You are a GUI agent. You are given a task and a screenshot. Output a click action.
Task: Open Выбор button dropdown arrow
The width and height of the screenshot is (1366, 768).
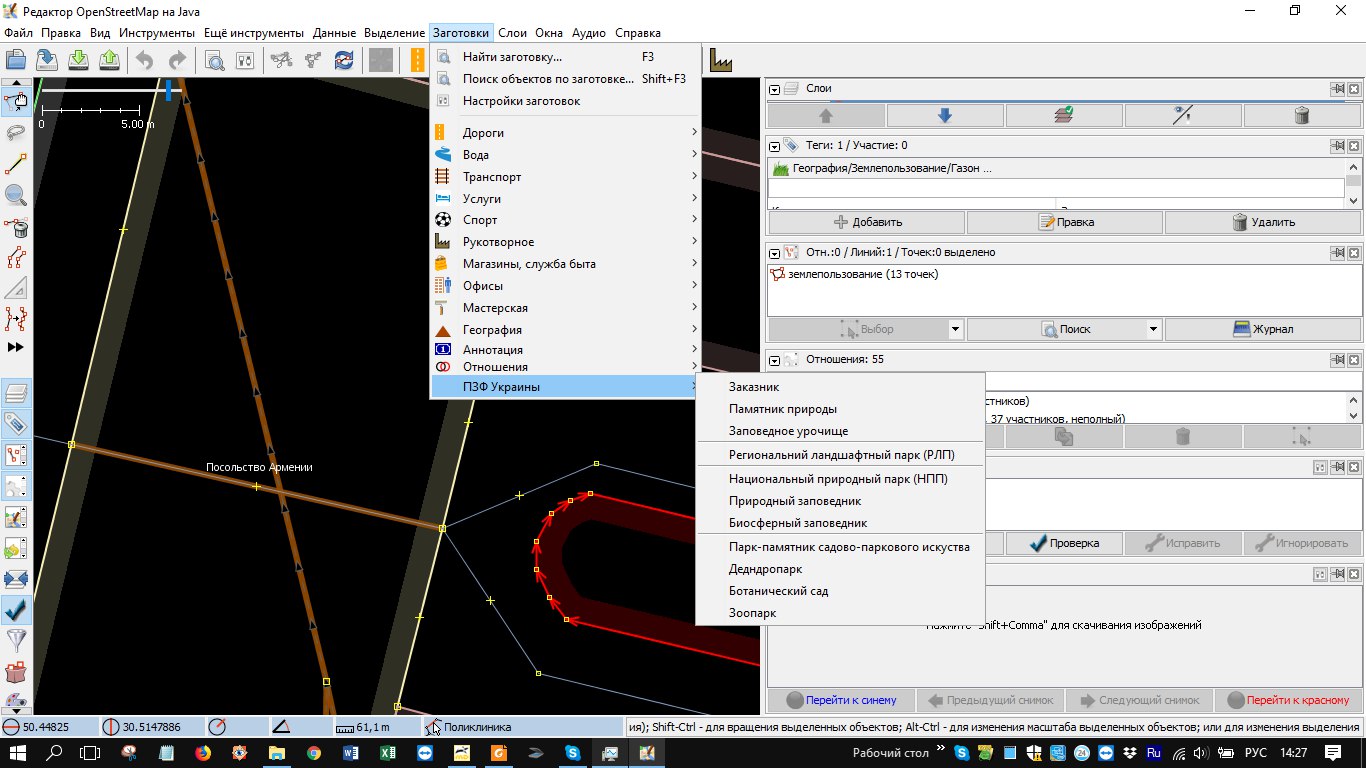[955, 329]
